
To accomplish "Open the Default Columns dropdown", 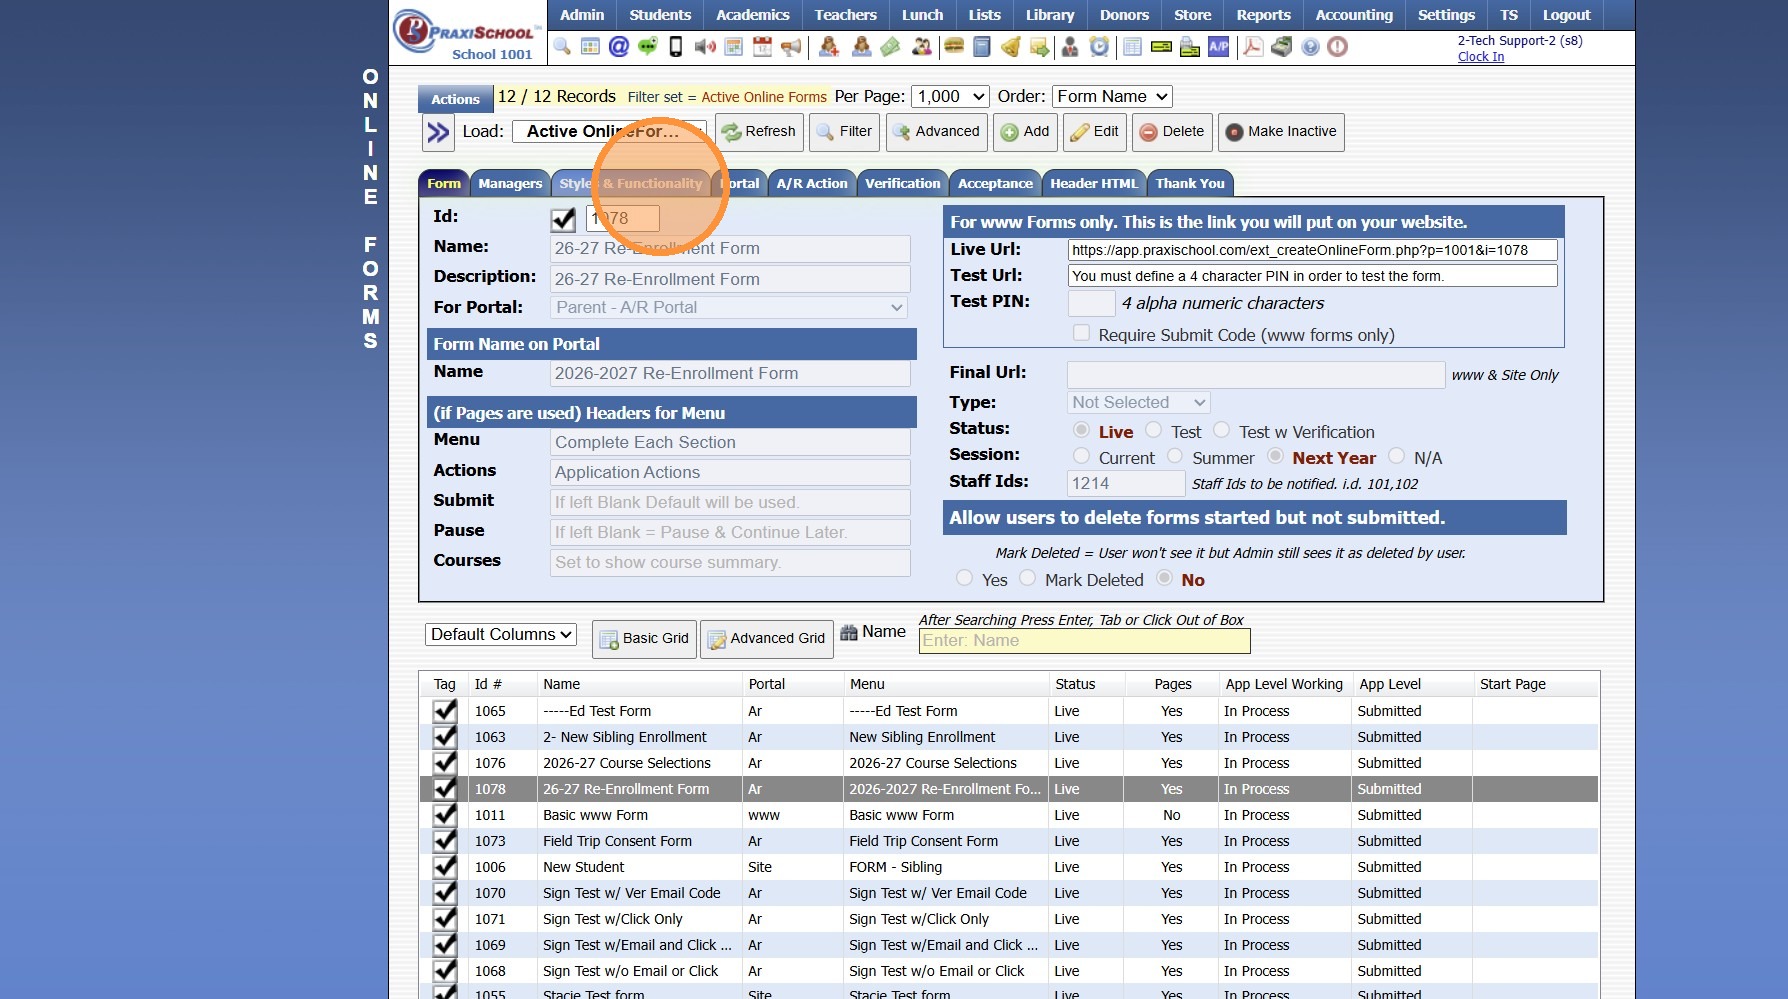I will (x=501, y=634).
